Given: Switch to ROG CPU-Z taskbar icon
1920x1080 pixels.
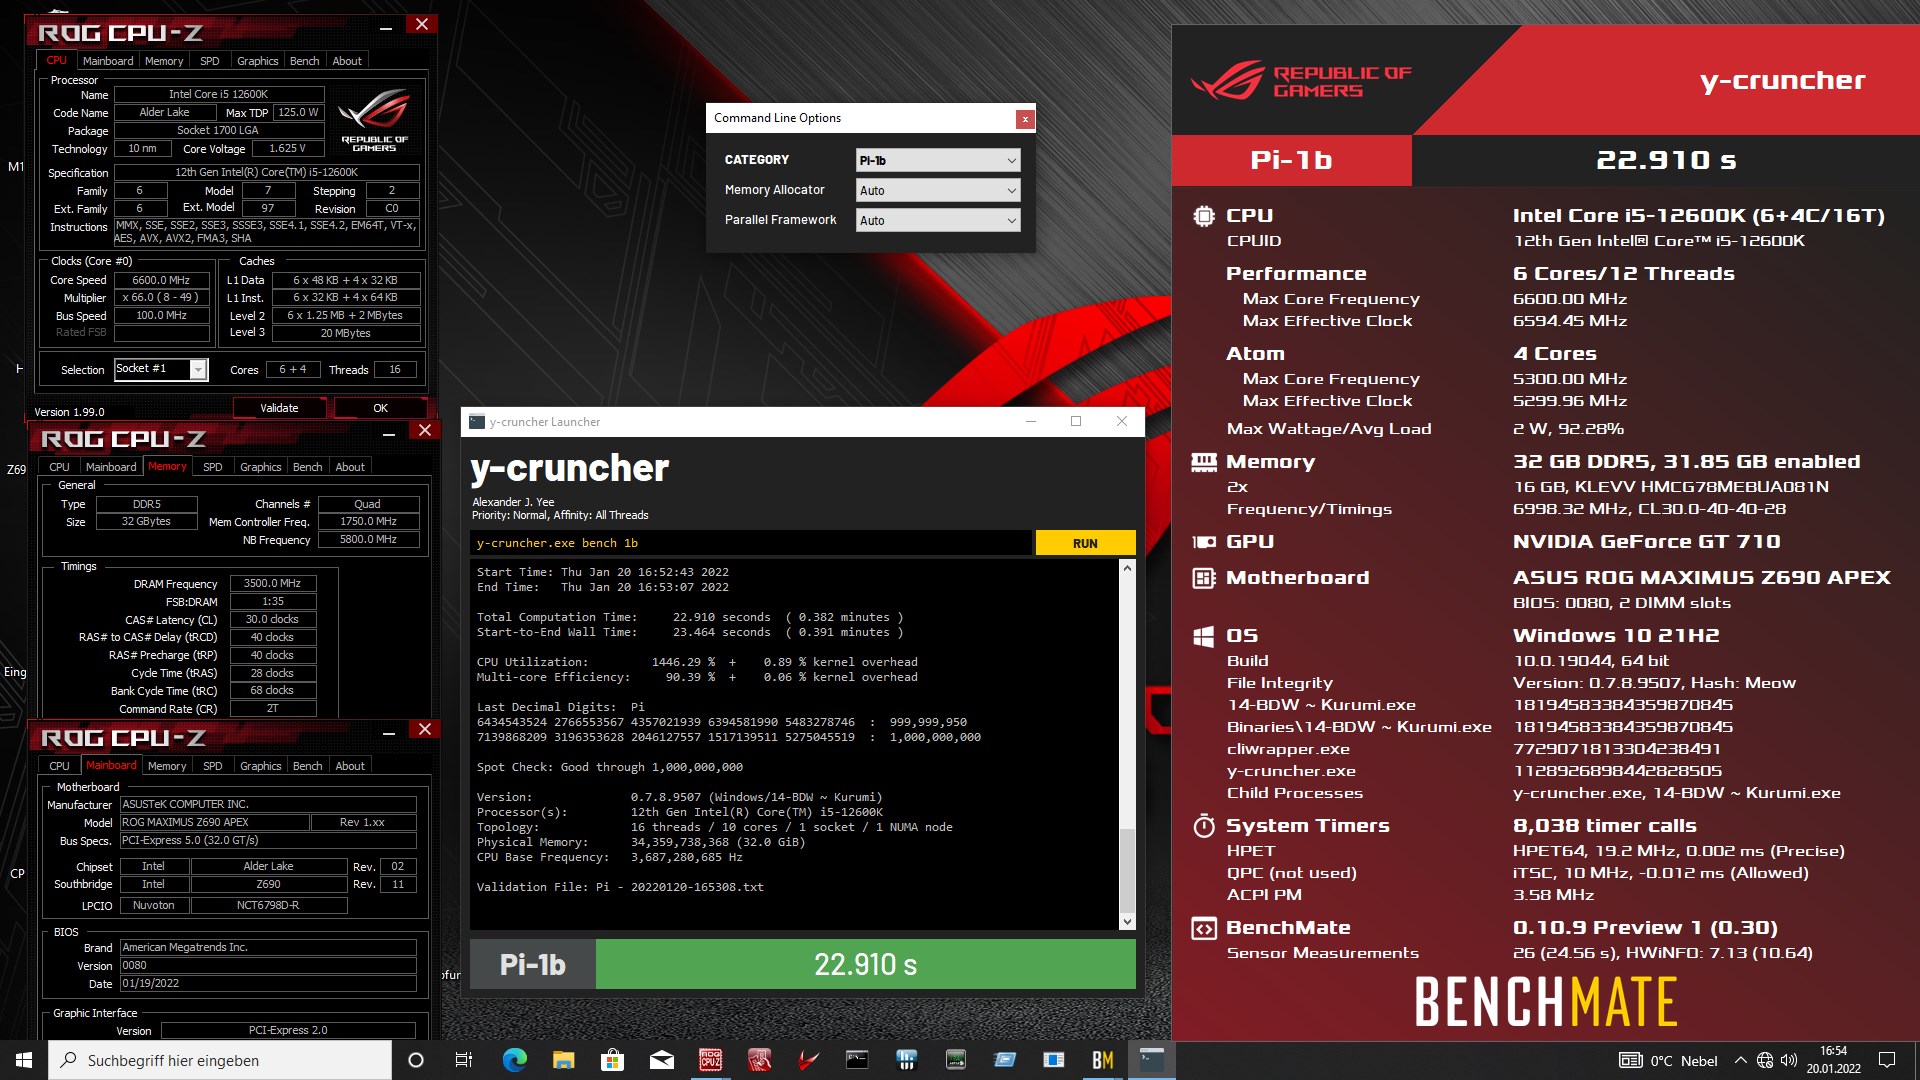Looking at the screenshot, I should click(710, 1060).
